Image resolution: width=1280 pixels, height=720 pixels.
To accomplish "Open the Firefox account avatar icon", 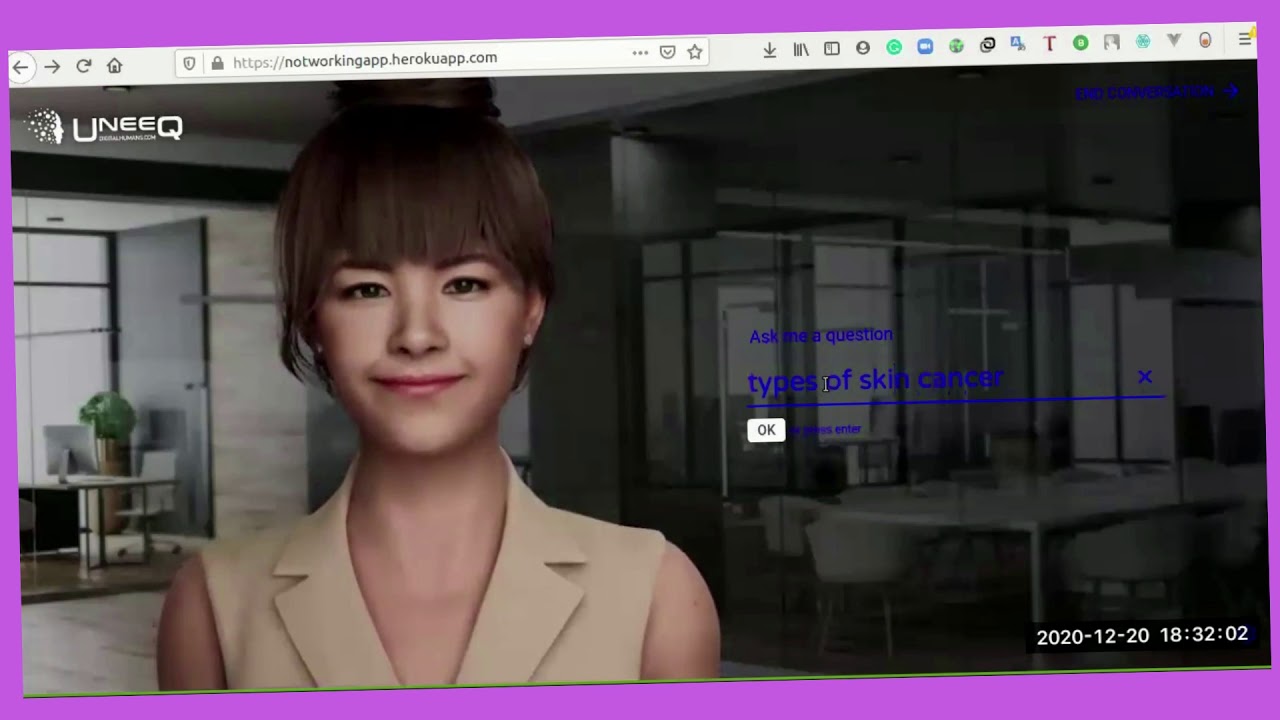I will point(863,47).
